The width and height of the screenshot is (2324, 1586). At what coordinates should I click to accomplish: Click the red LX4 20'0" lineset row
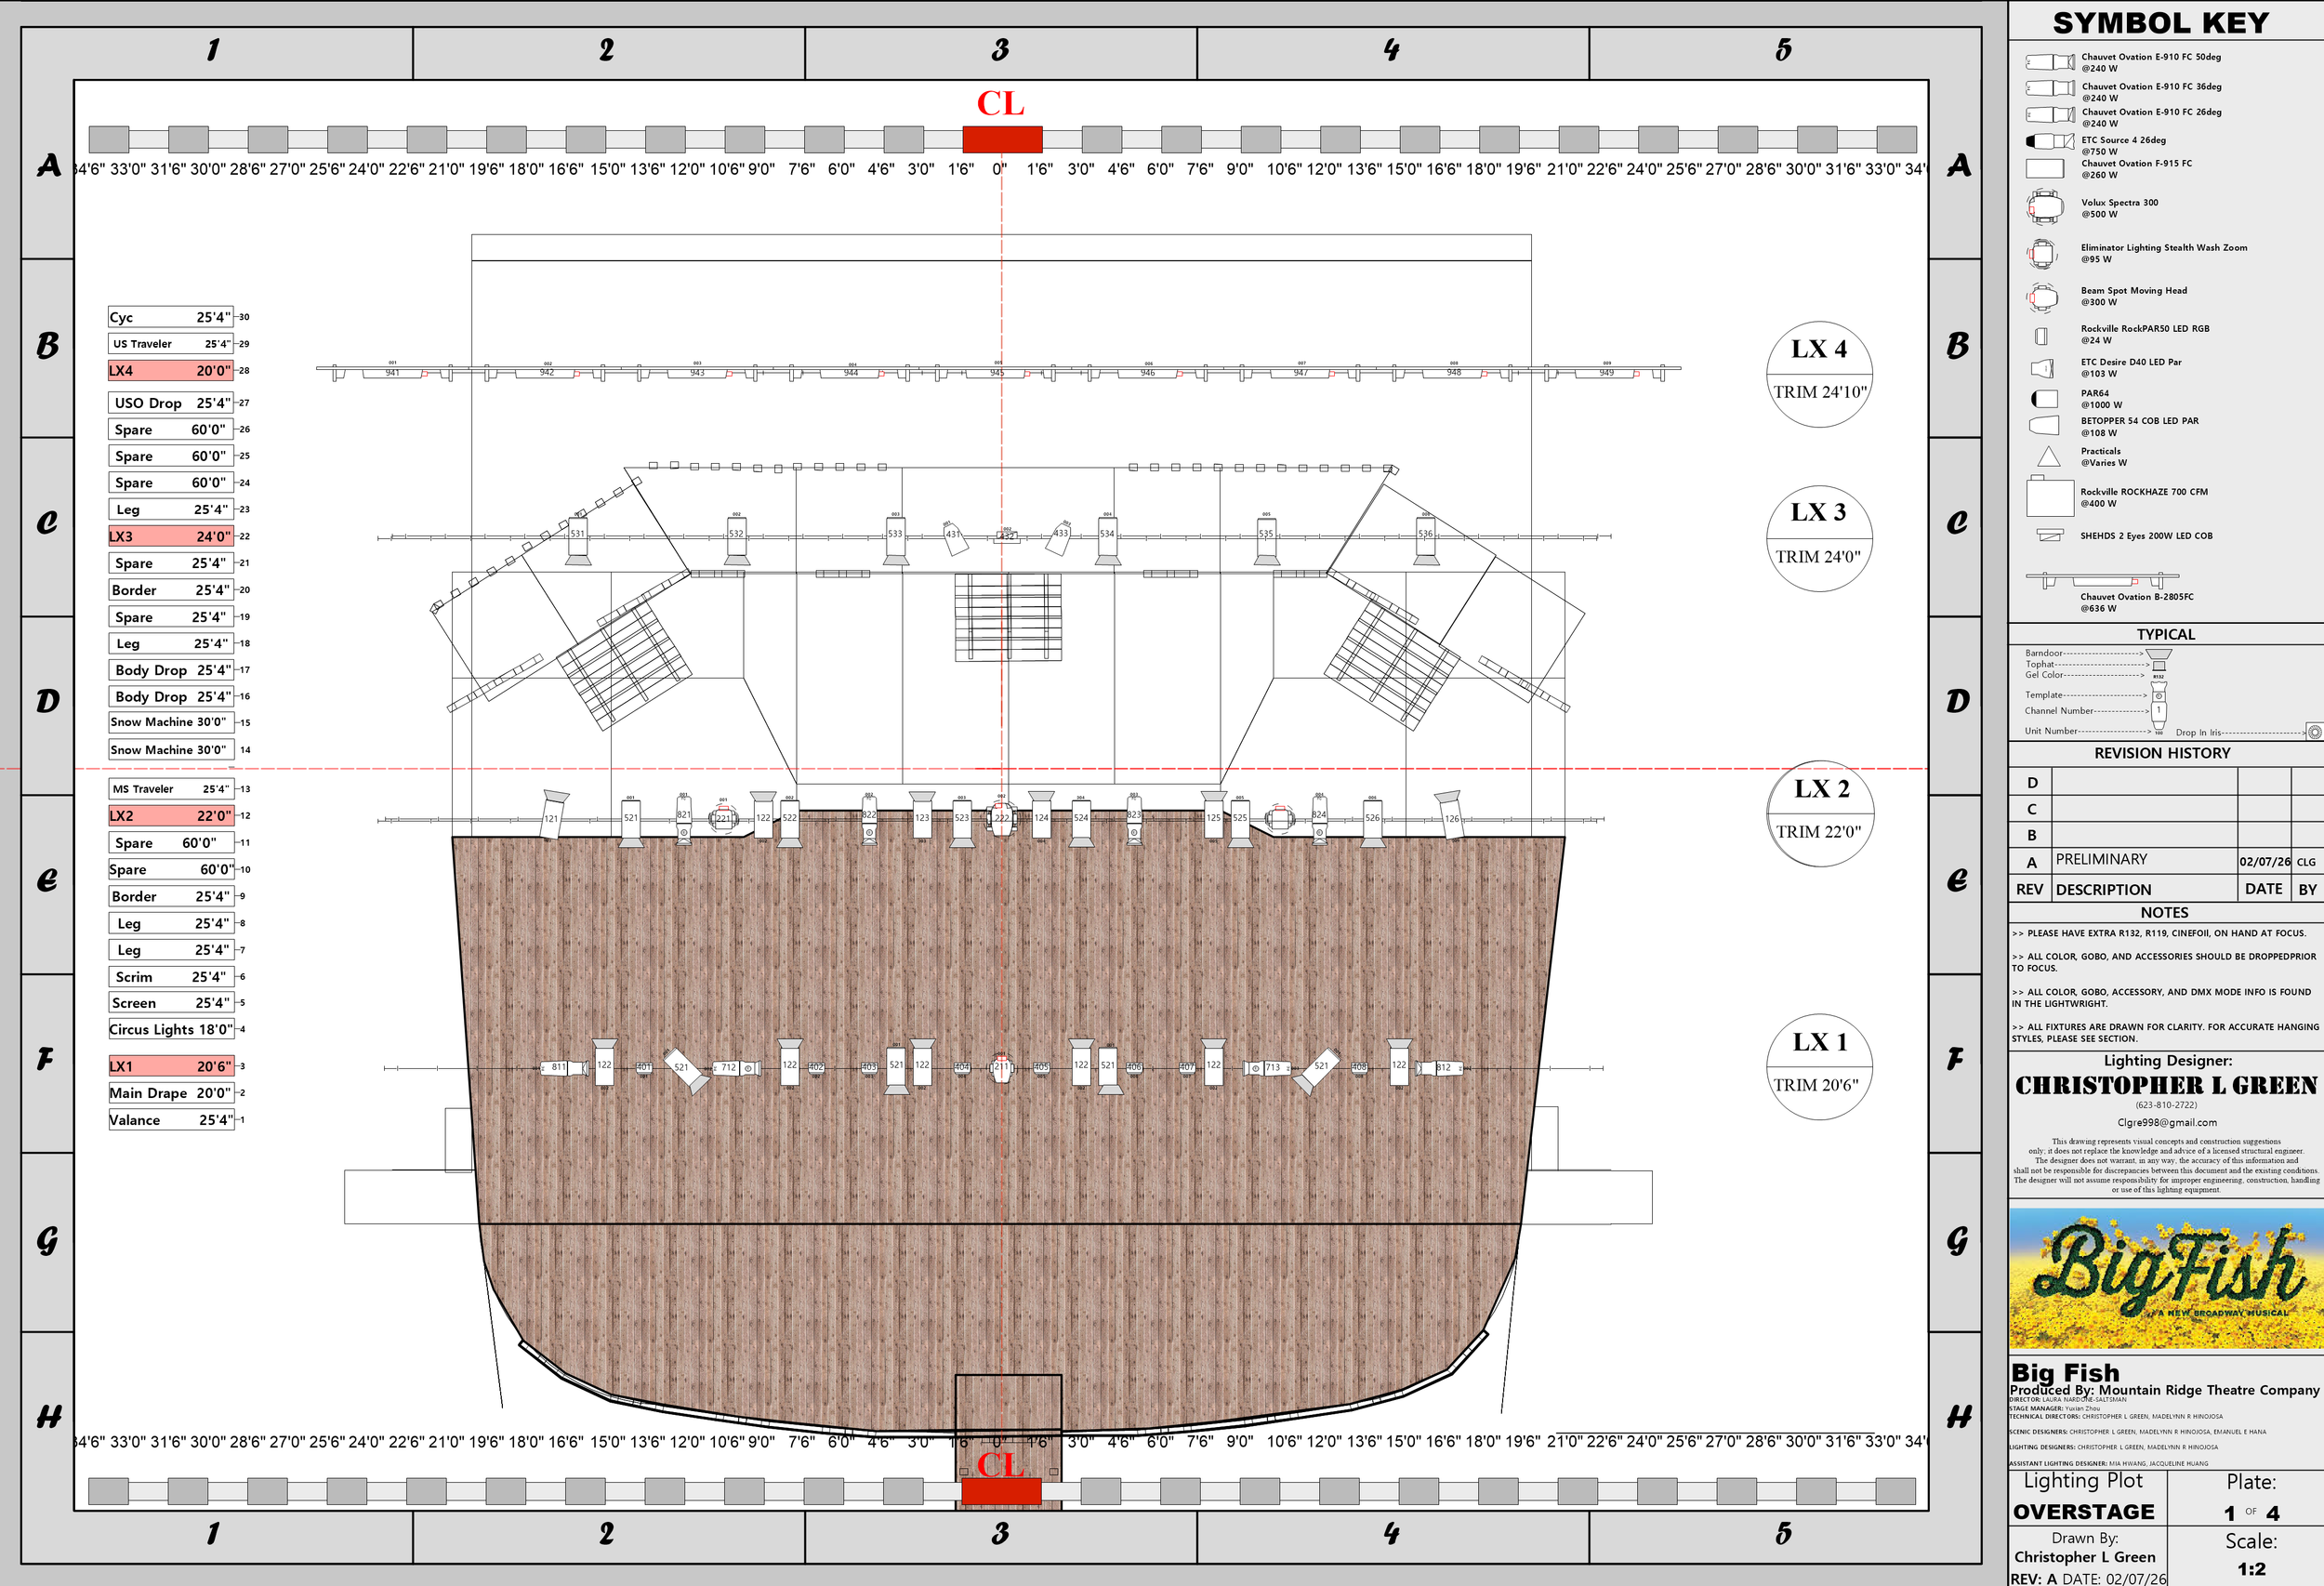pos(170,370)
